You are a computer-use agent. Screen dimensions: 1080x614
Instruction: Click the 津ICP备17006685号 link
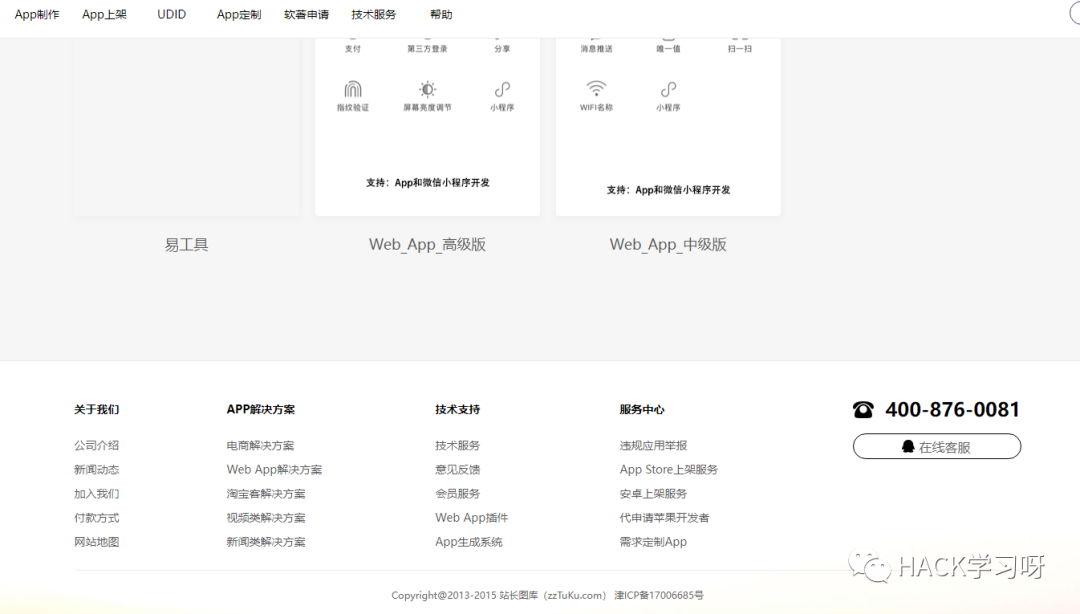(x=658, y=596)
